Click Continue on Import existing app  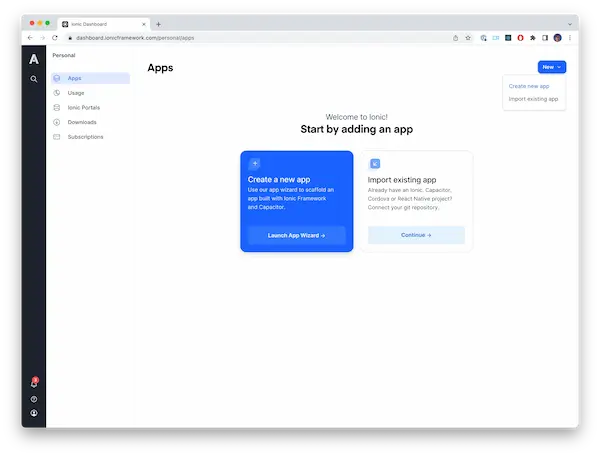[416, 235]
